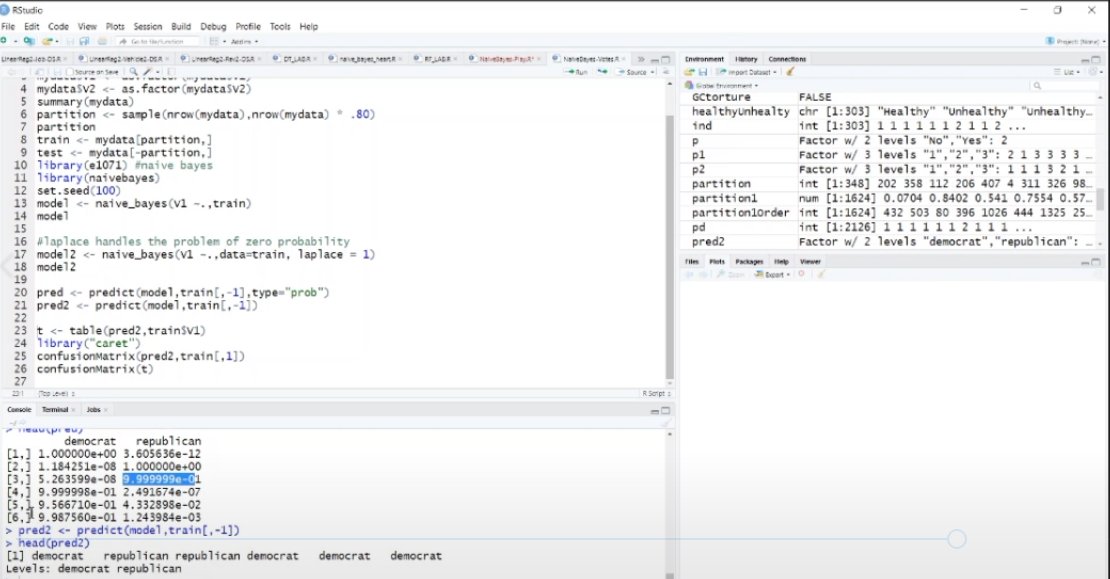Switch to the Connections tab
This screenshot has width=1110, height=579.
click(787, 59)
